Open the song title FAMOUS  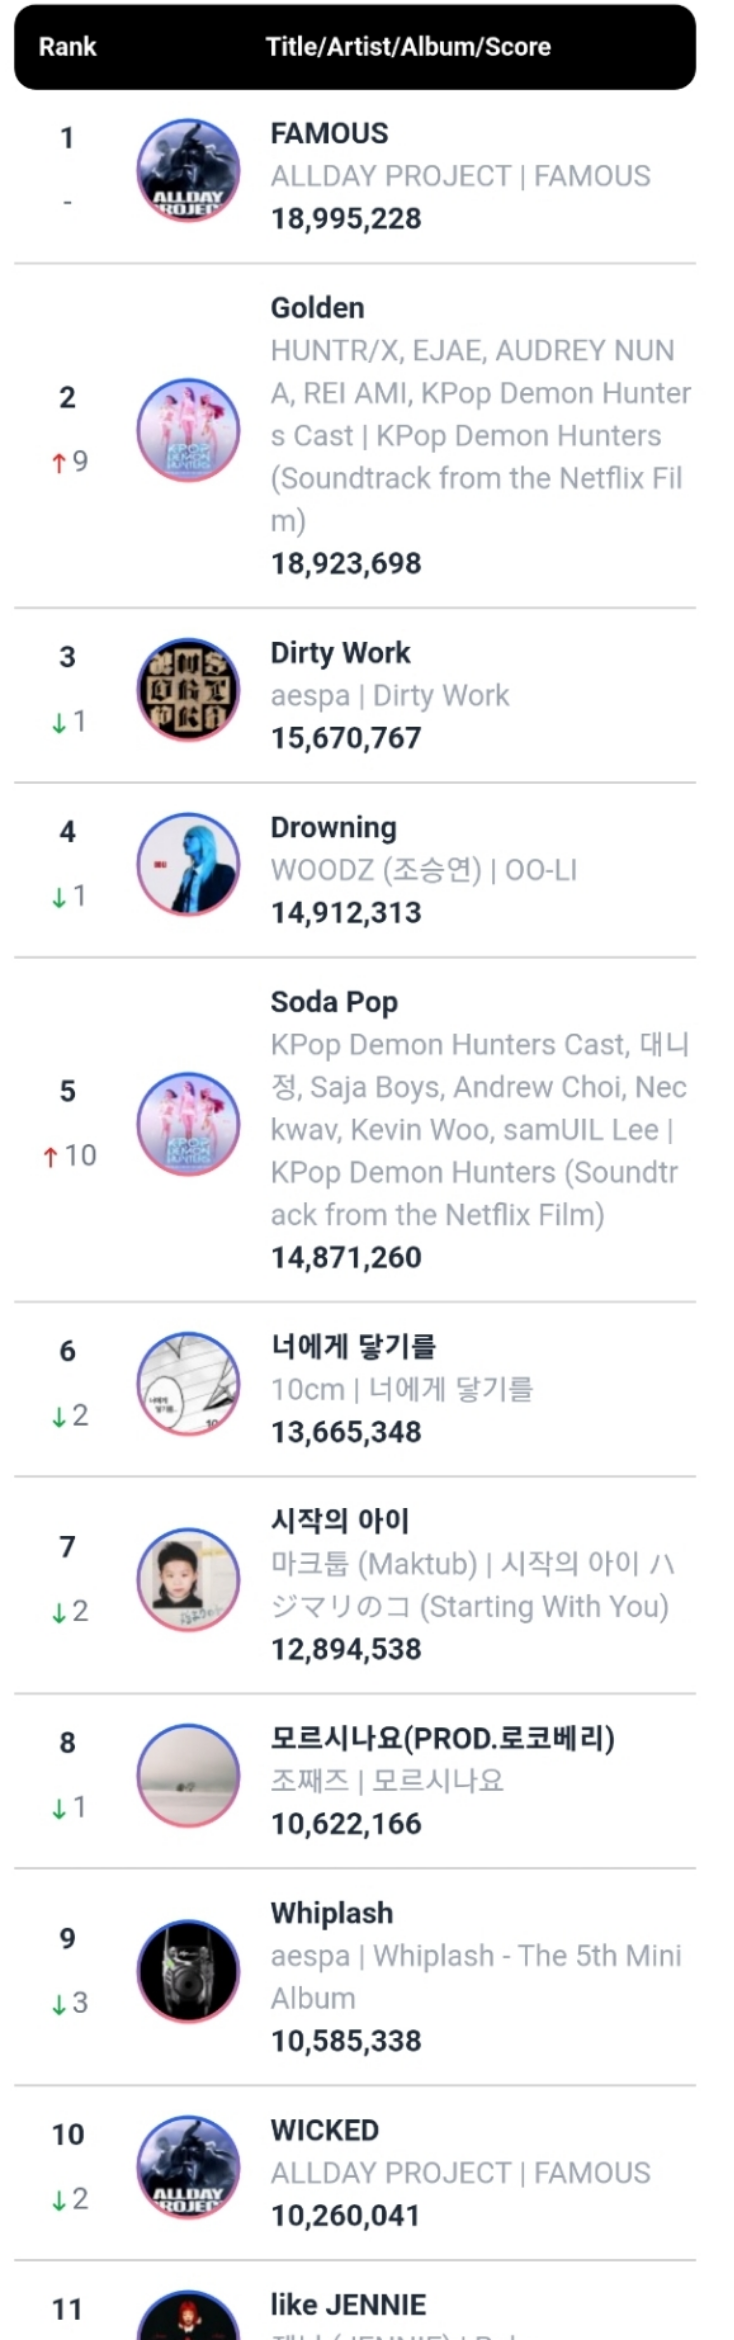(329, 133)
